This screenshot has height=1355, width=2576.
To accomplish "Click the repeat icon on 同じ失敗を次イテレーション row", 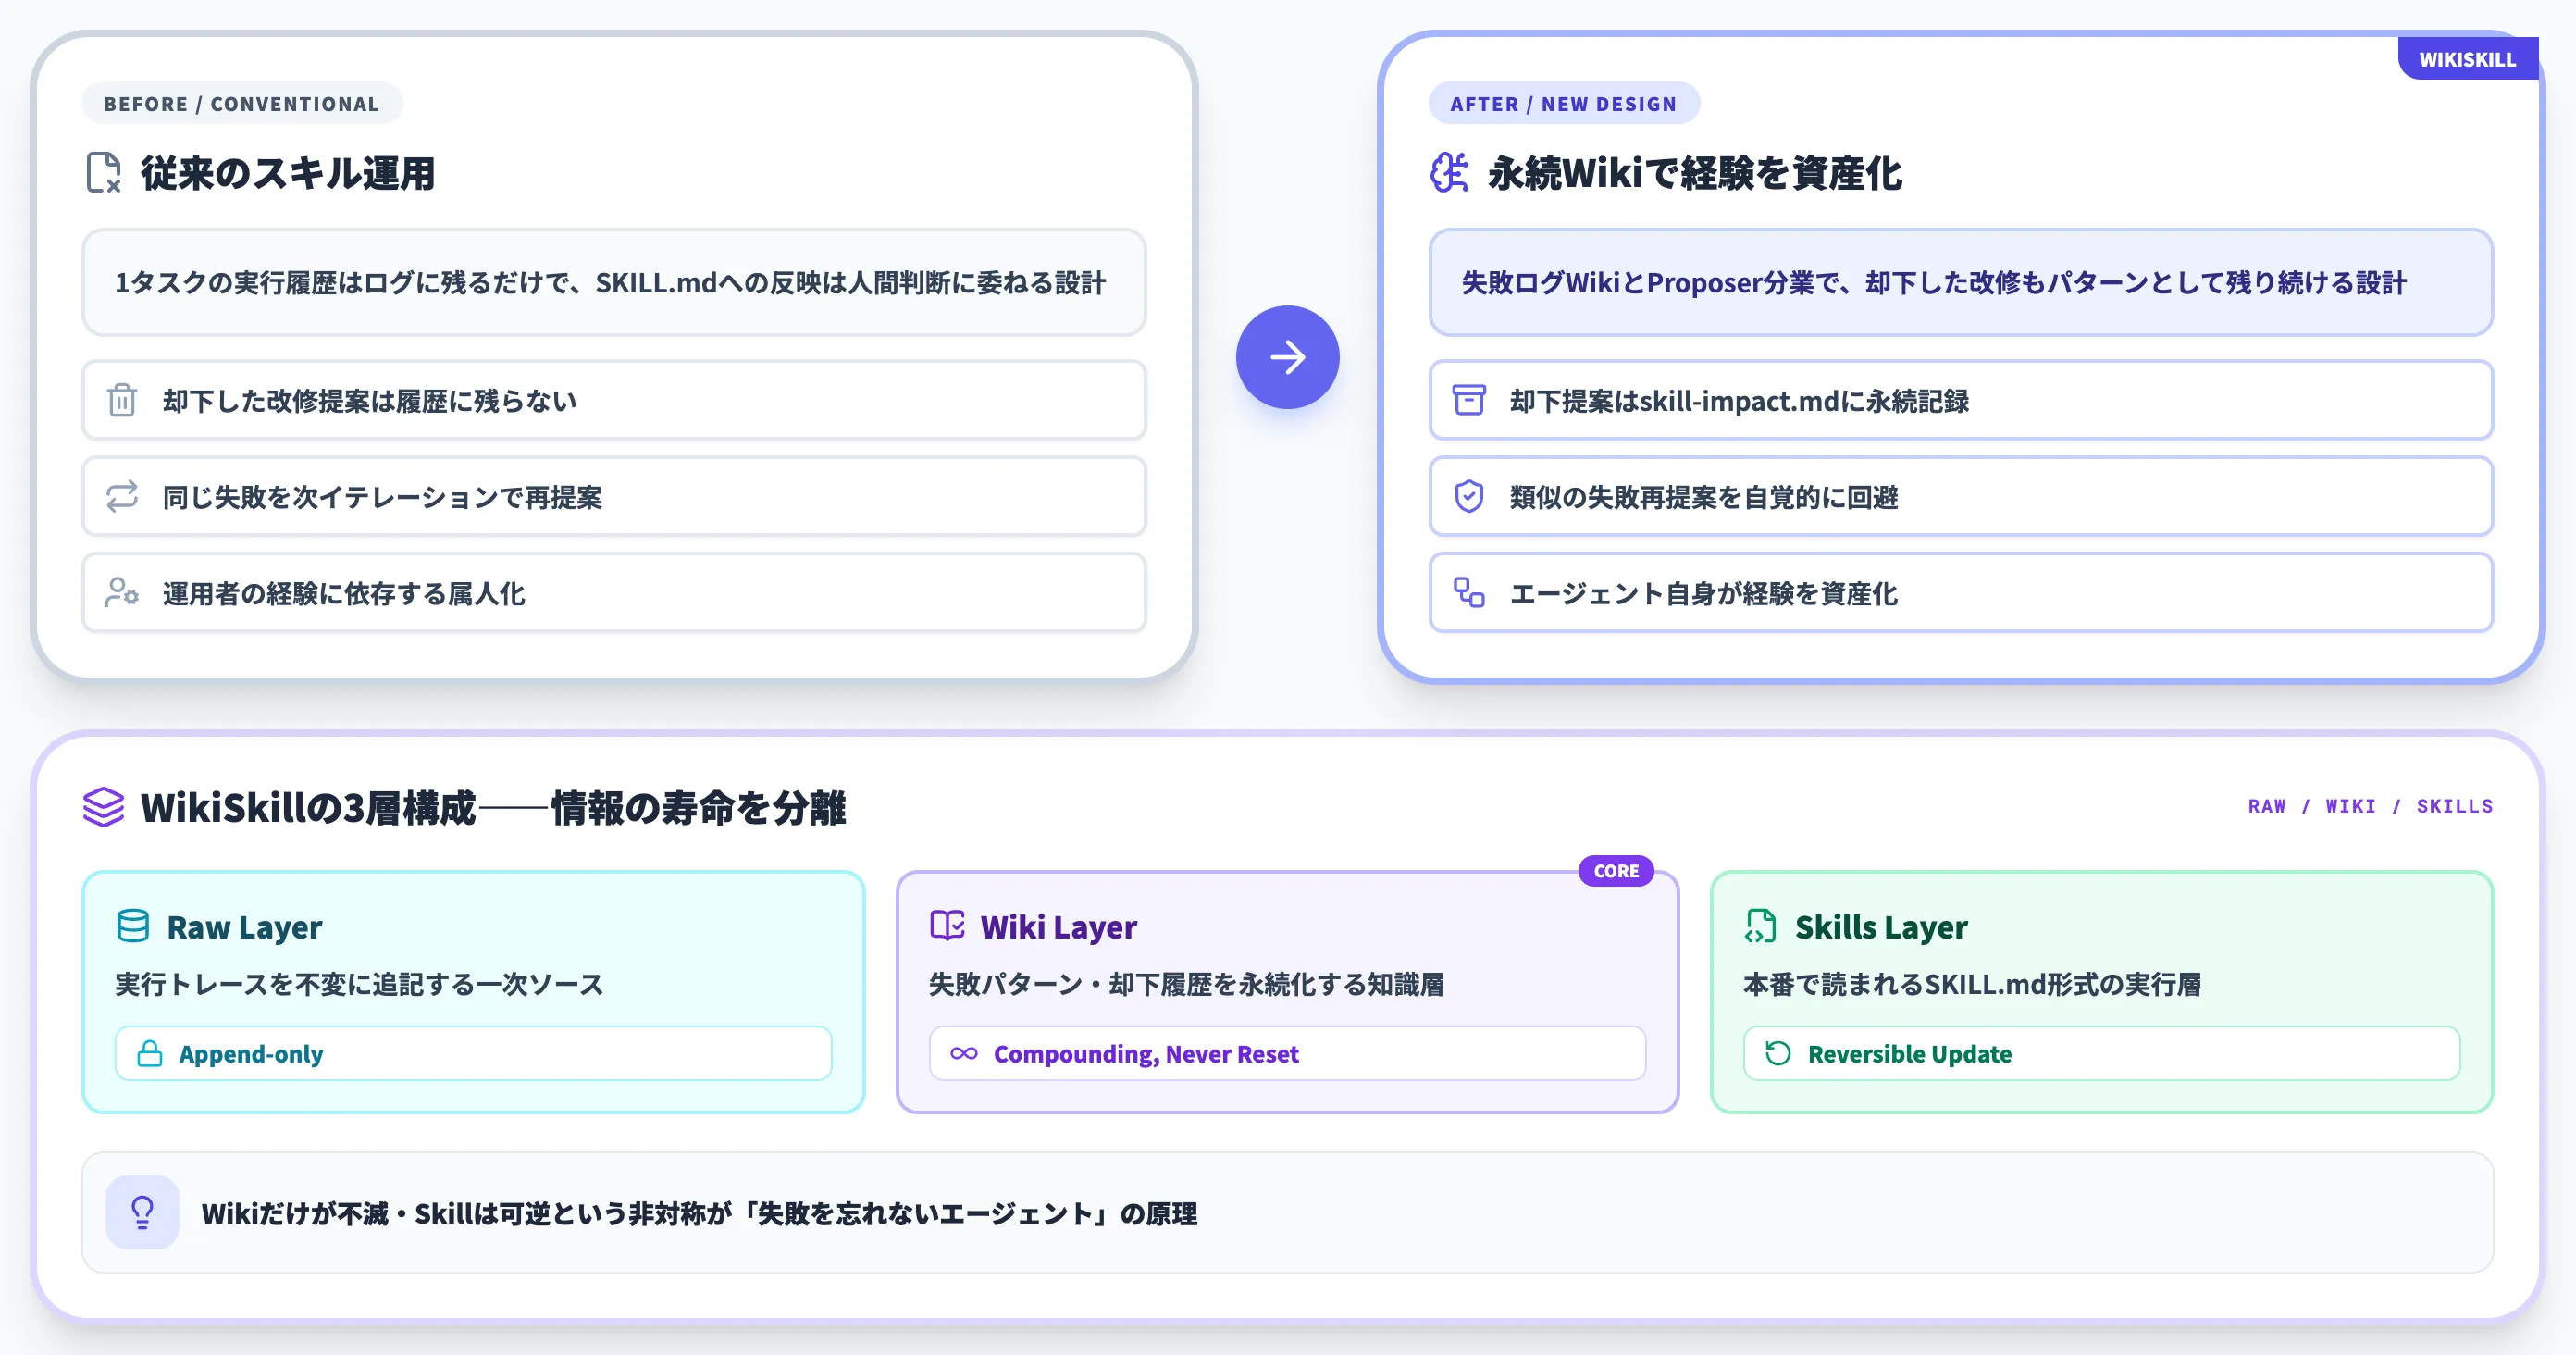I will [122, 497].
